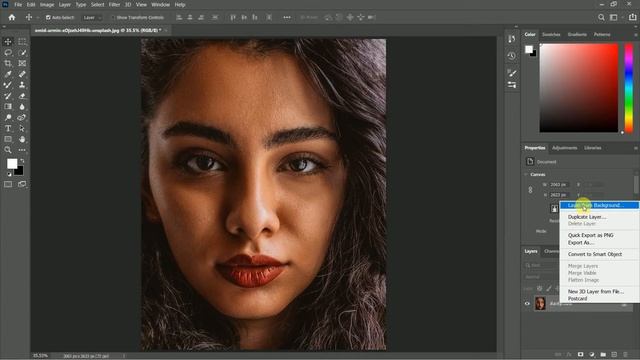Select the Lasso tool

(8, 53)
